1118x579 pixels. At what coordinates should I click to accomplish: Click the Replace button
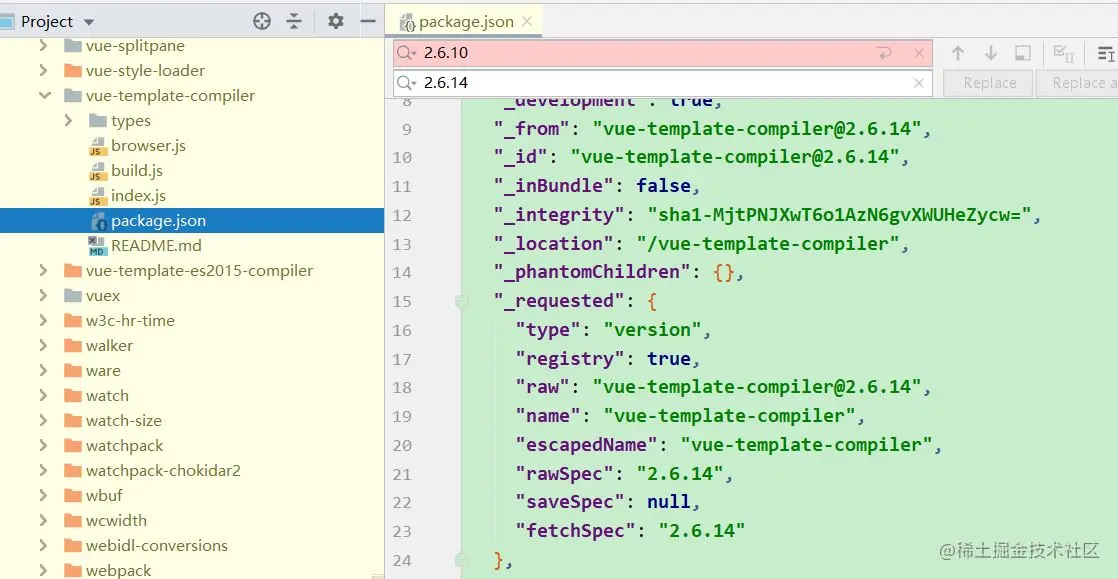click(x=989, y=83)
